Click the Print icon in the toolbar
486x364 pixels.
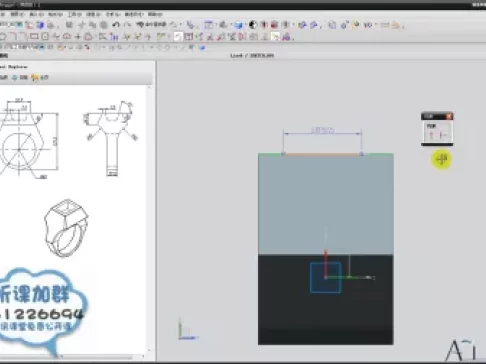pyautogui.click(x=50, y=25)
